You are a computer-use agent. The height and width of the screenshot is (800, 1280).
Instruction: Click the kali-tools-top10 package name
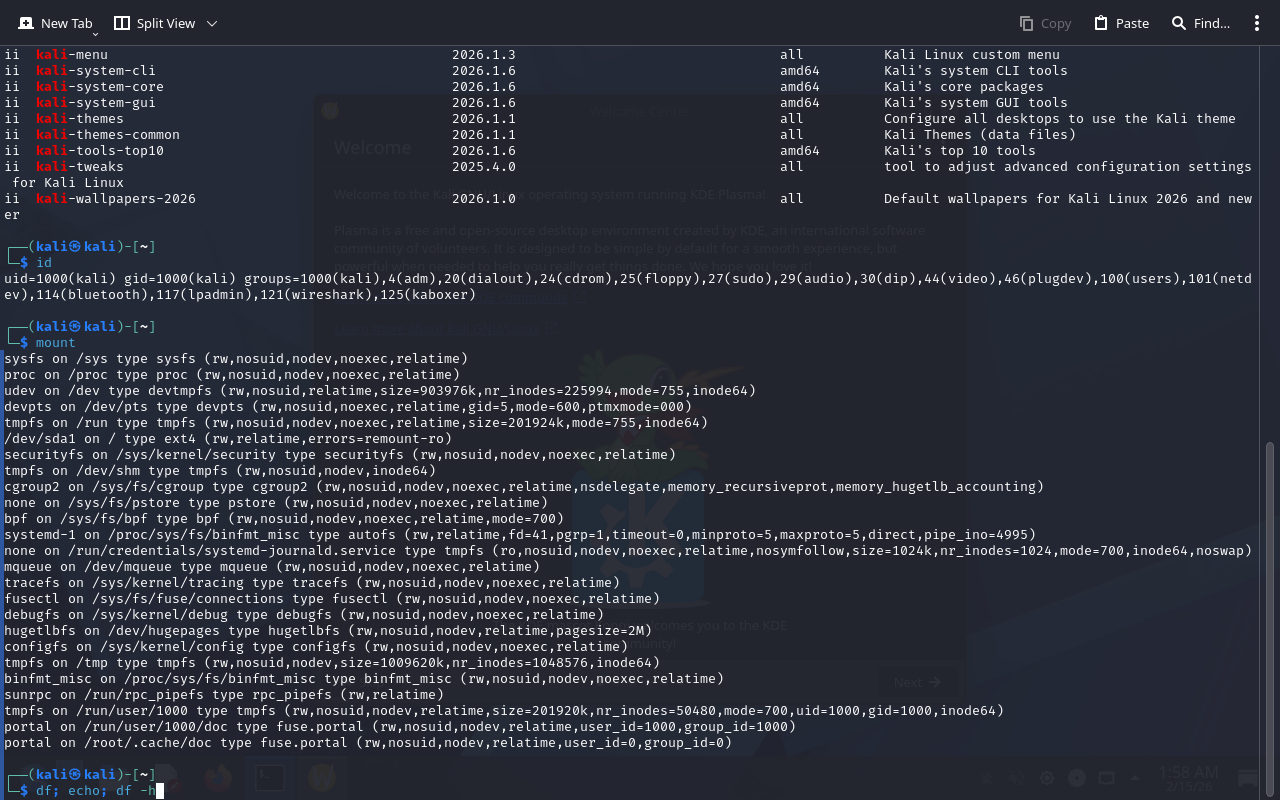pos(100,151)
